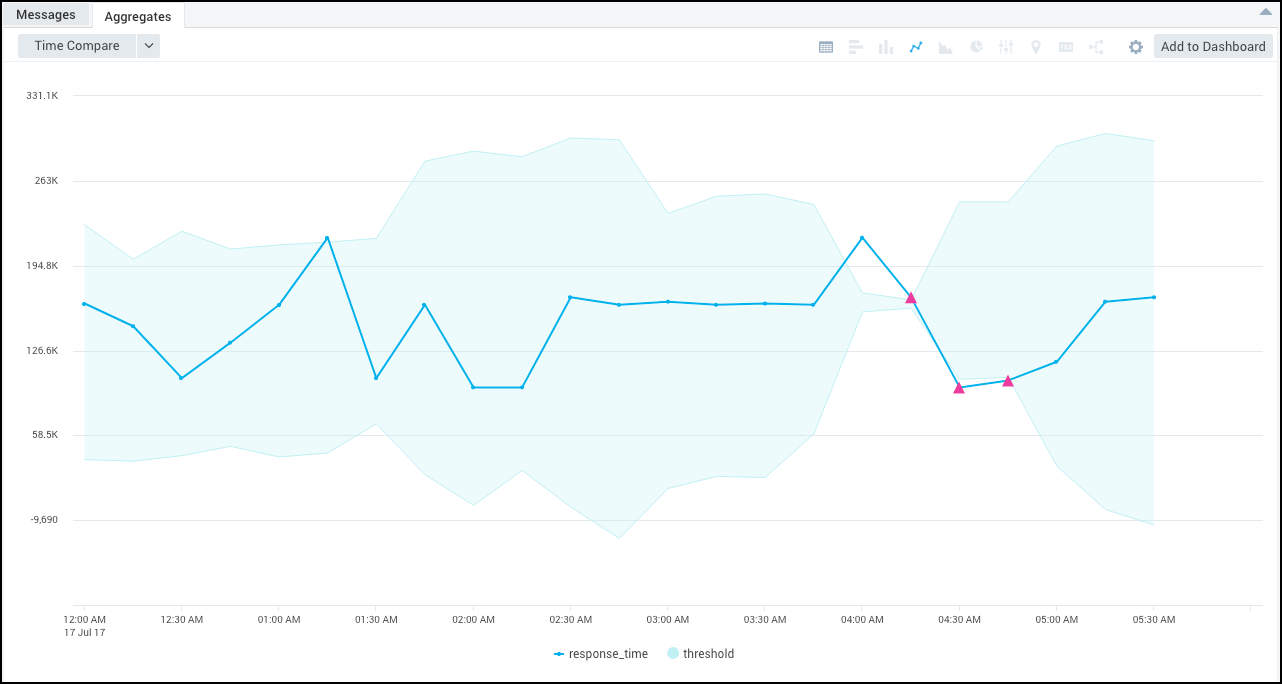Screen dimensions: 1282x684
Task: Pick the pie chart icon
Action: 976,47
